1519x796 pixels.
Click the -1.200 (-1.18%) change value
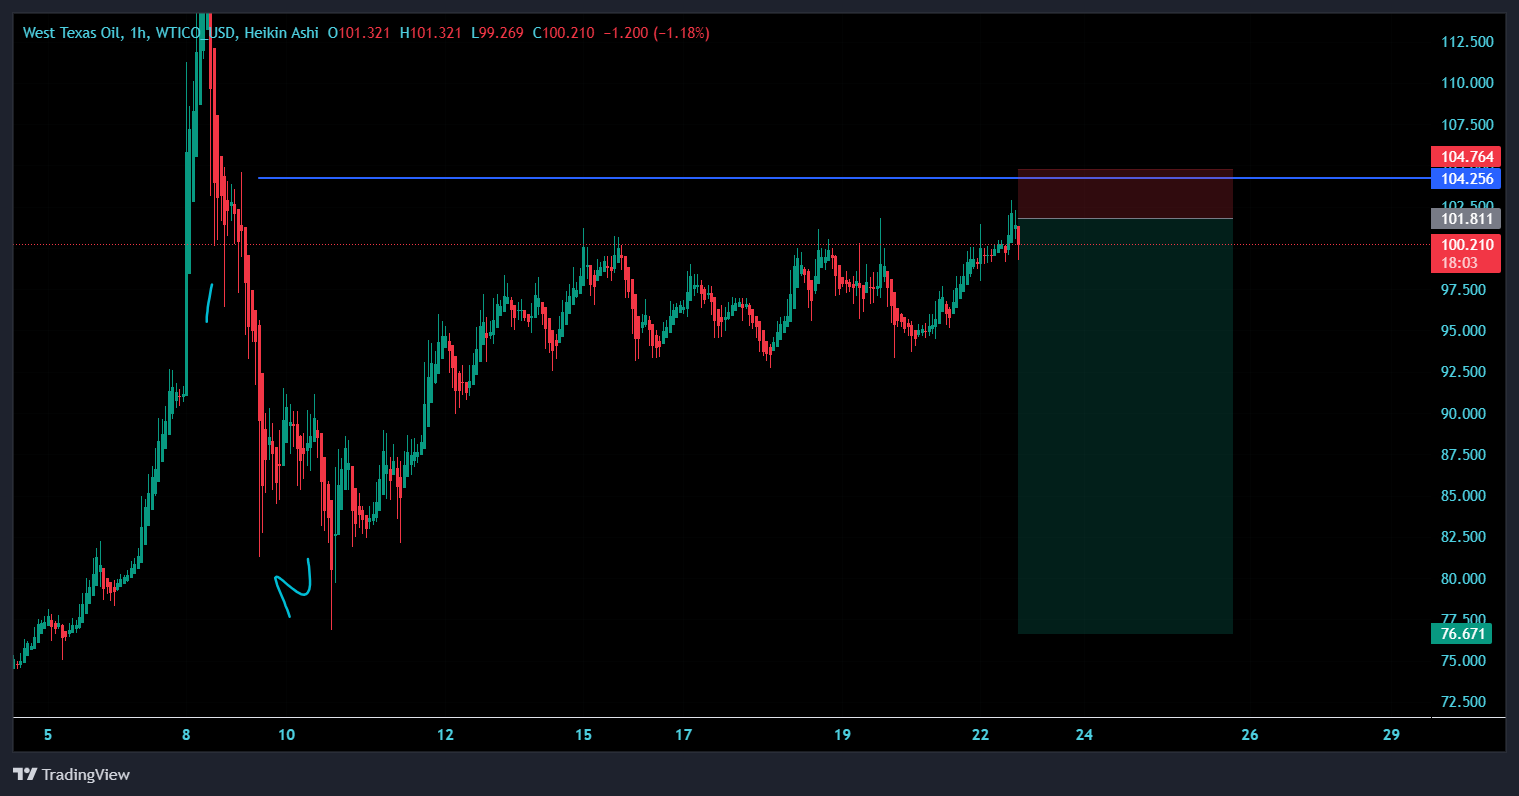point(656,33)
